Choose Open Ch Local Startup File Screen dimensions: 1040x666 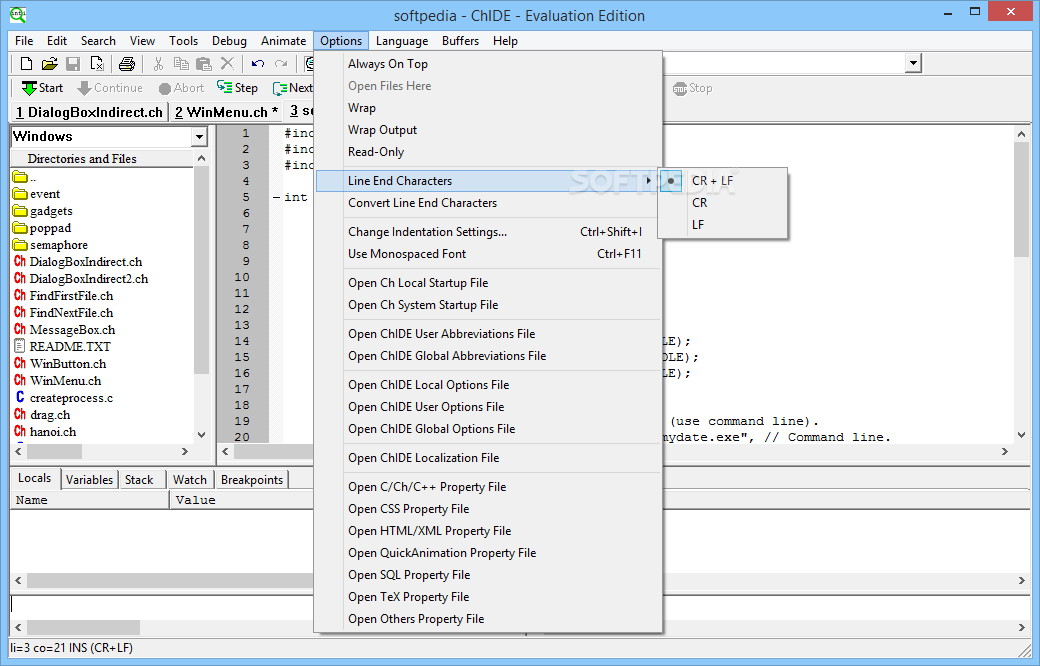tap(488, 283)
